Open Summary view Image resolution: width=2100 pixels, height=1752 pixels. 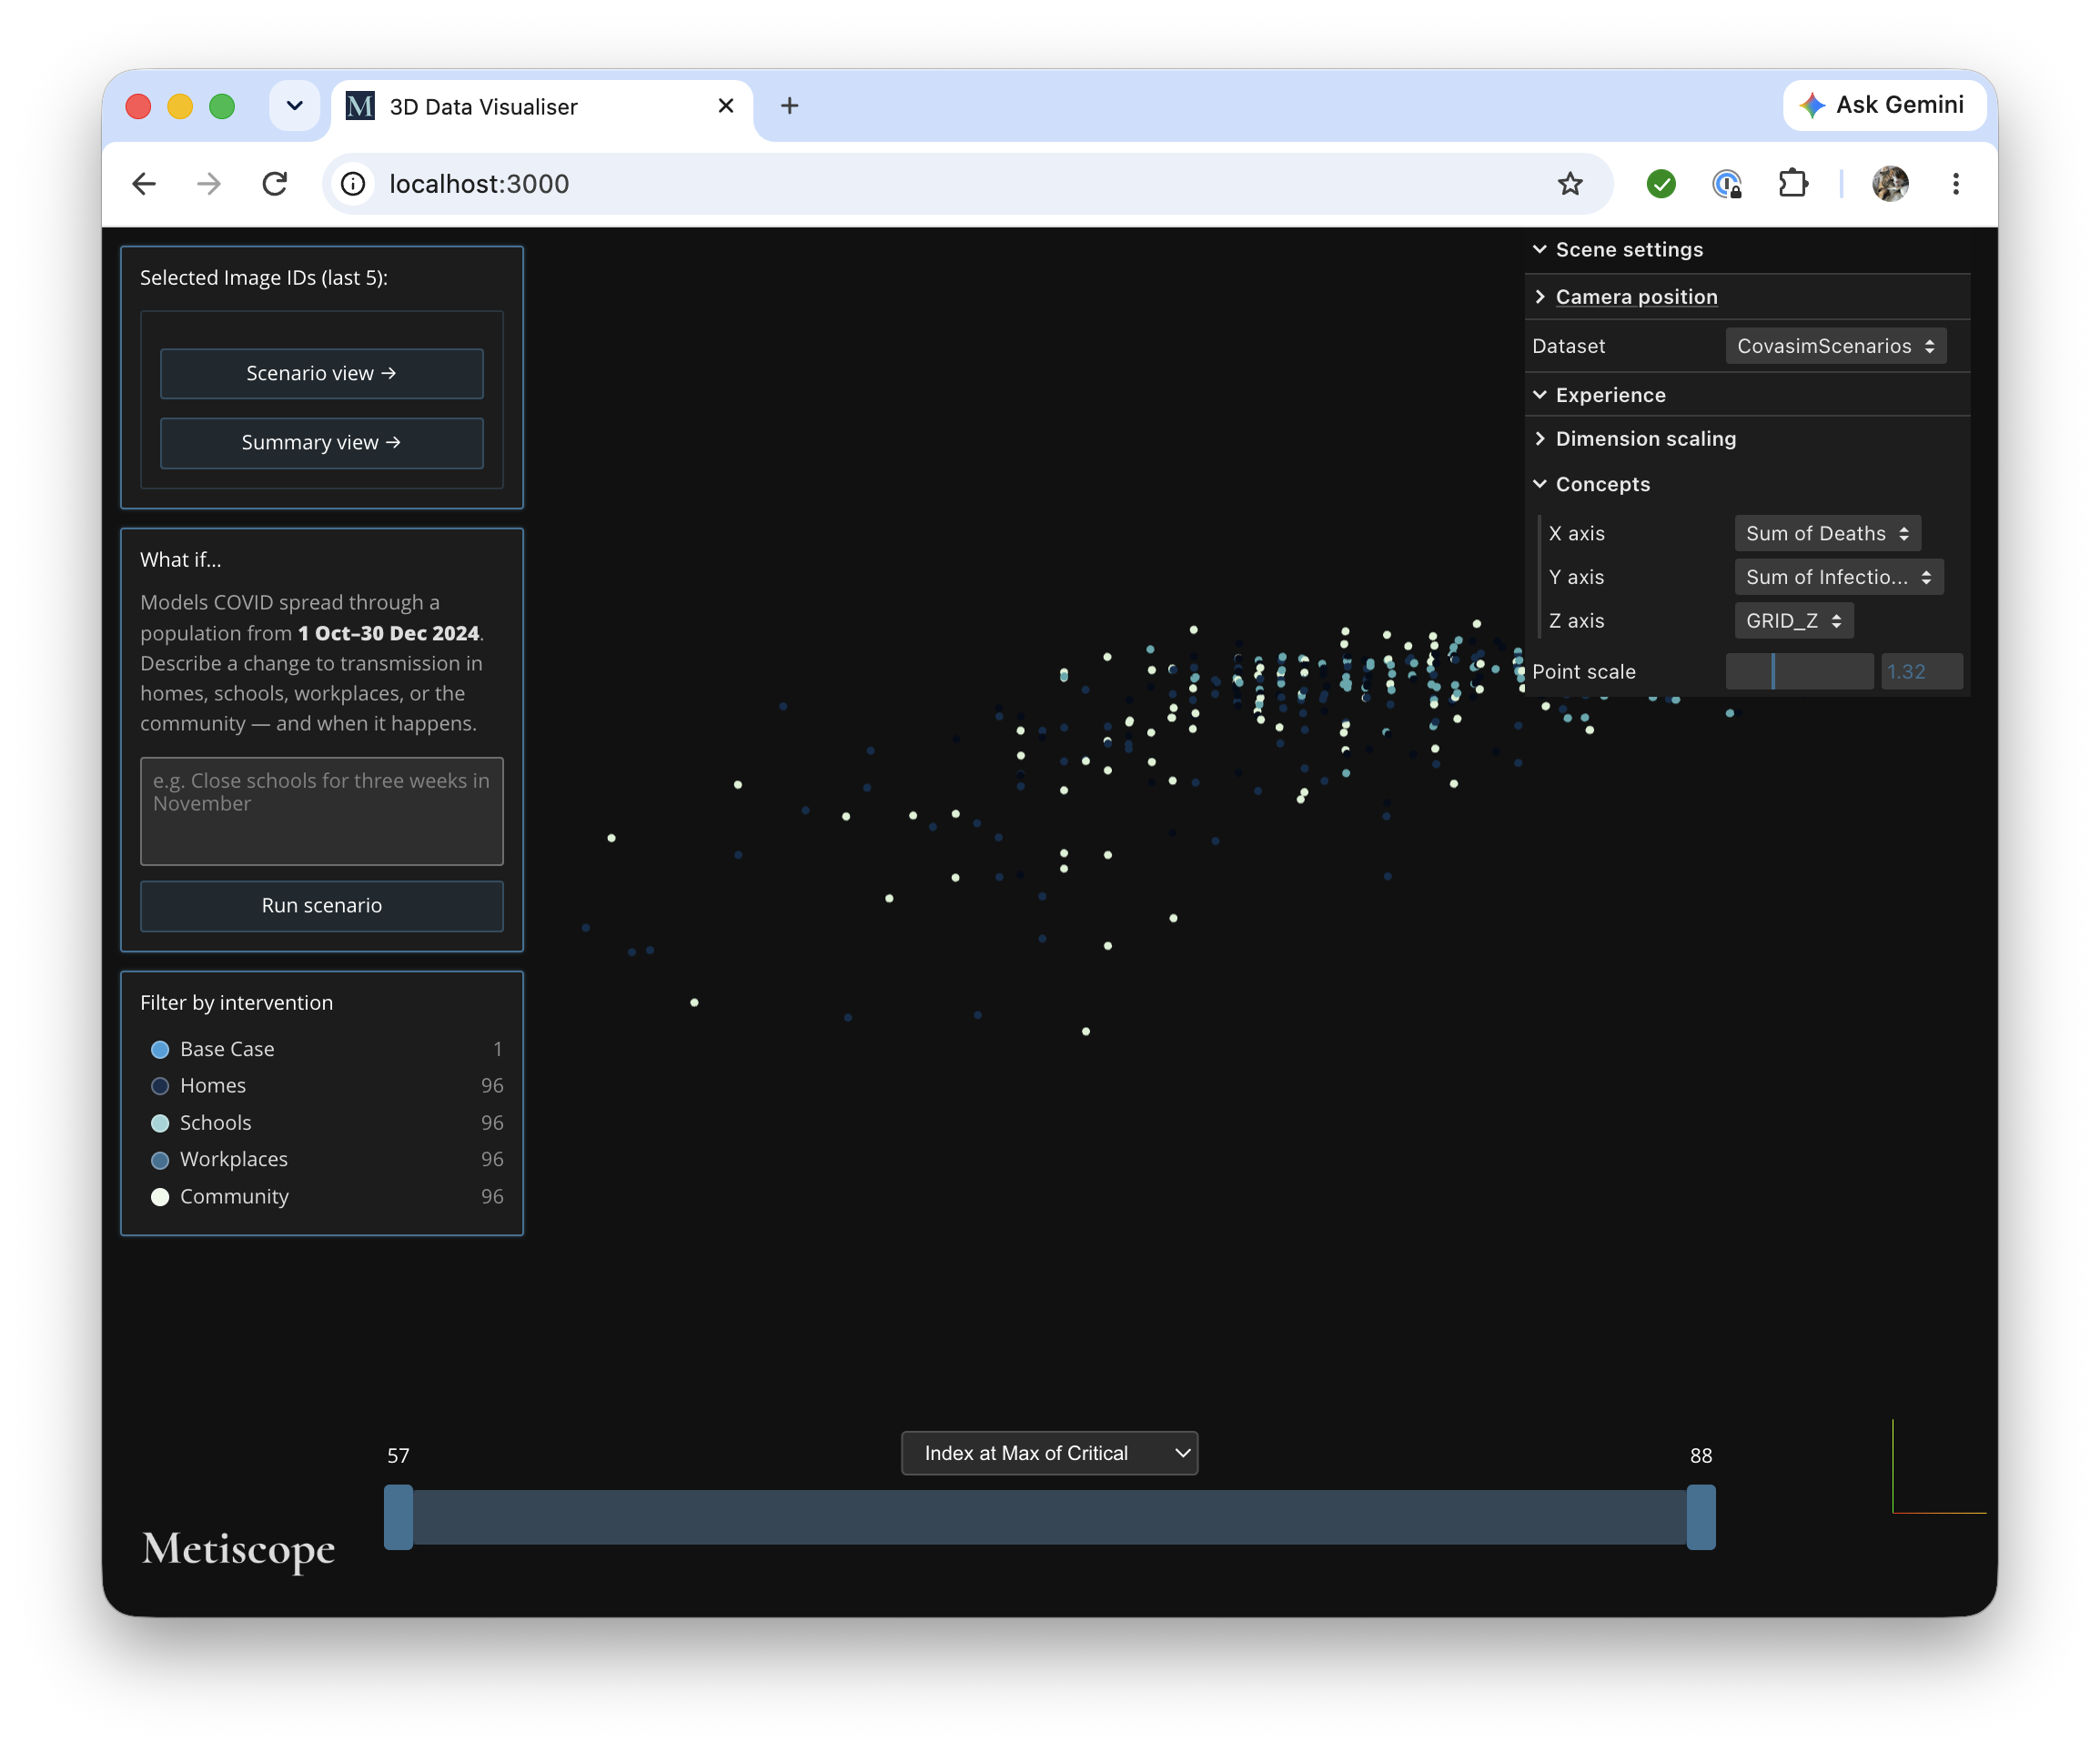click(322, 443)
